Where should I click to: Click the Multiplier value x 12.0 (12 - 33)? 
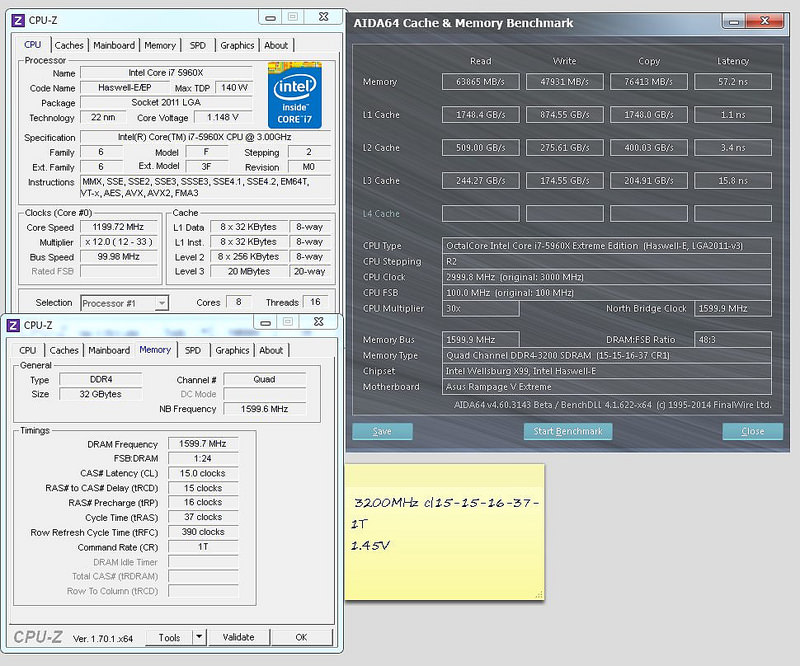(118, 242)
